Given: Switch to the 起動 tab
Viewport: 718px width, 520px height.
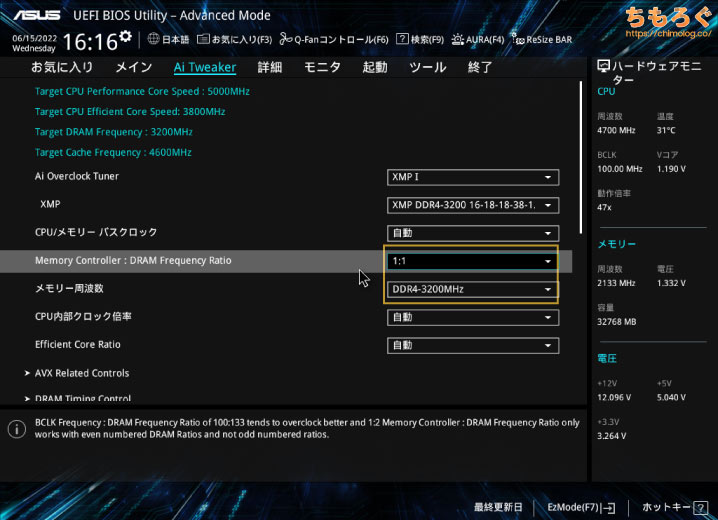Looking at the screenshot, I should pyautogui.click(x=375, y=67).
